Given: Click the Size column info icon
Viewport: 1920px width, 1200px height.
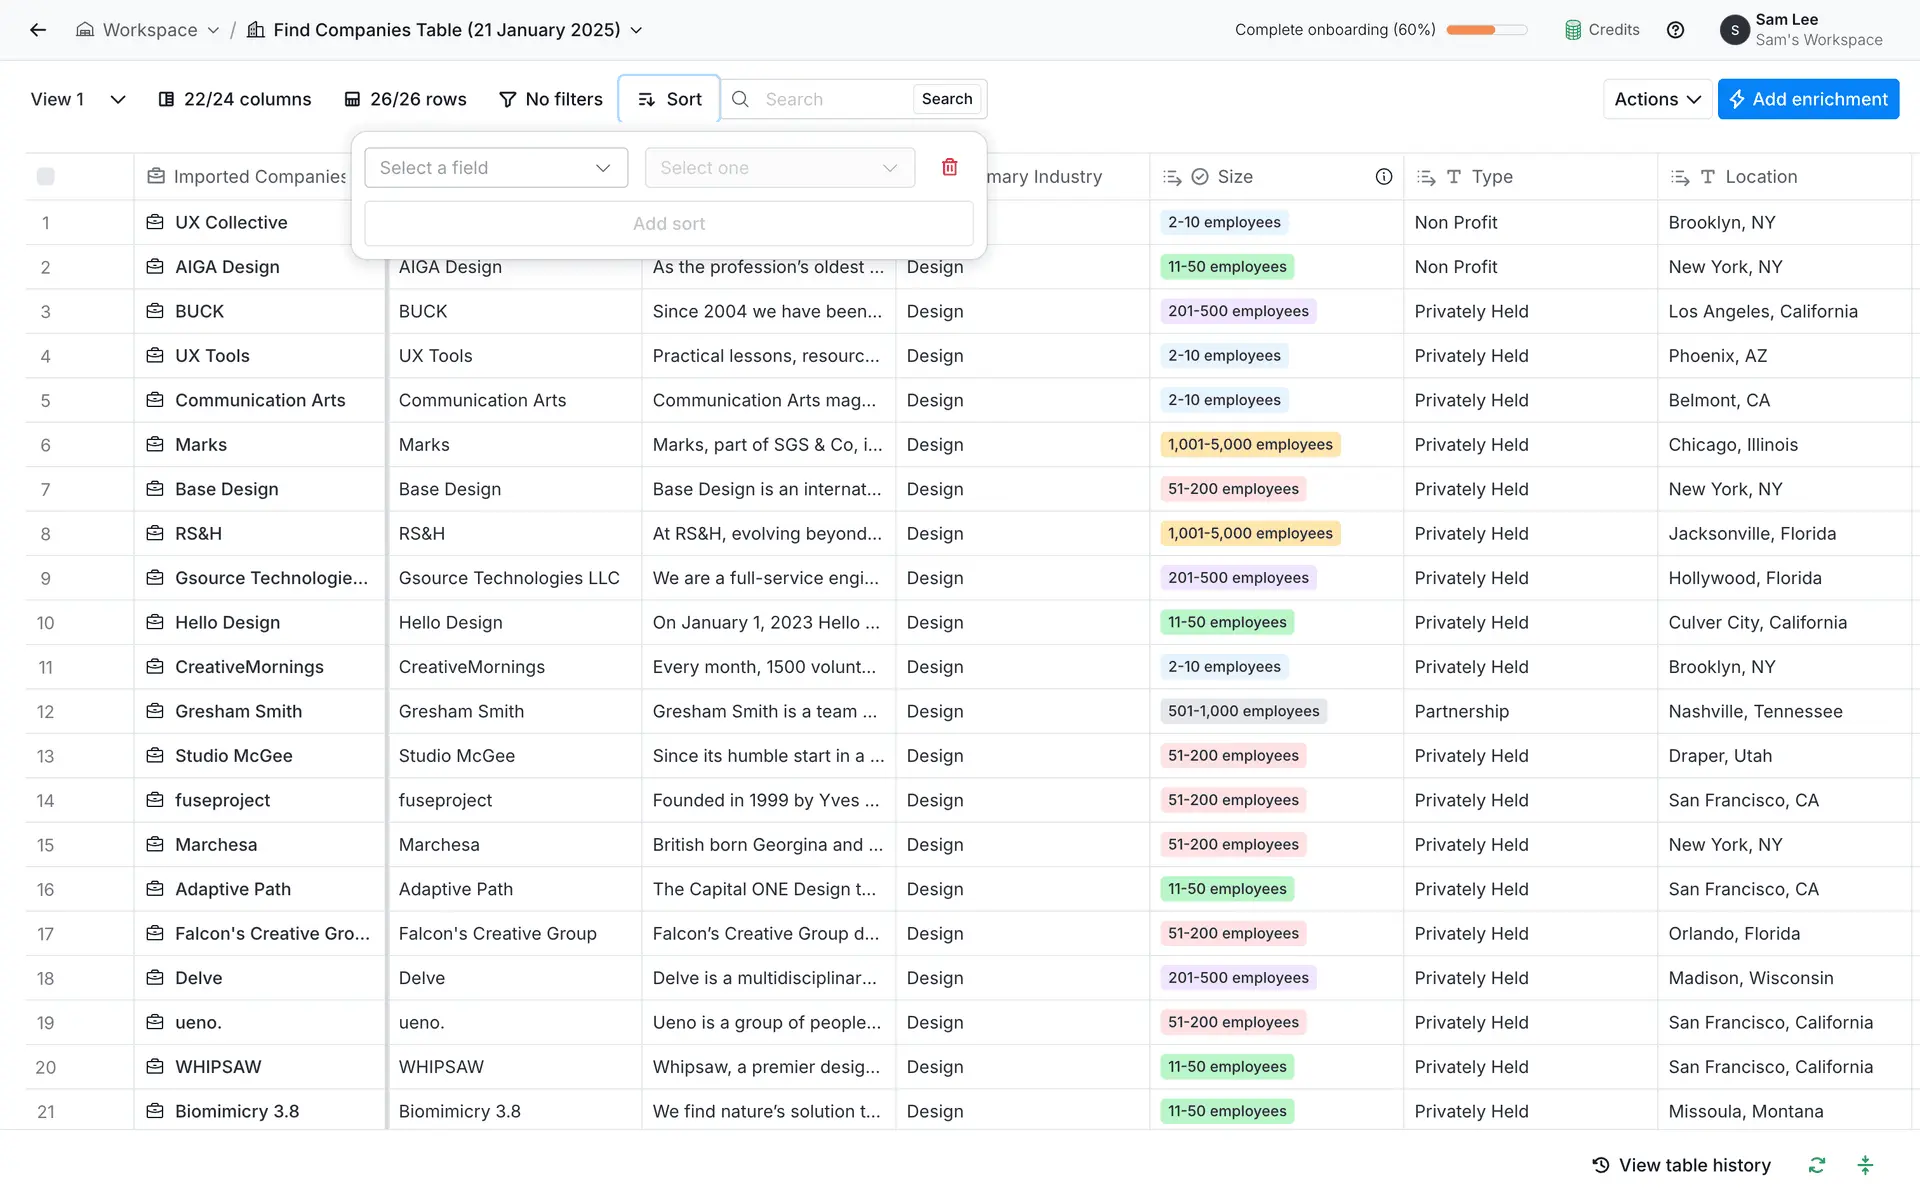Looking at the screenshot, I should click(1383, 177).
